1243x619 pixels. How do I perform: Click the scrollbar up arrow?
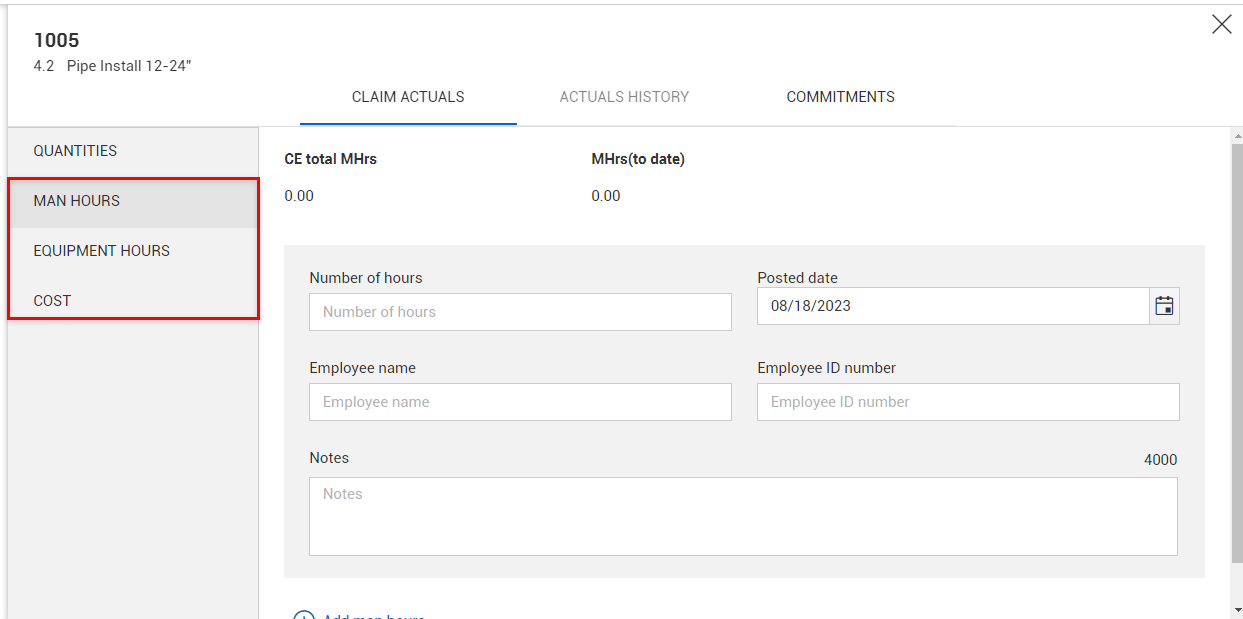tap(1236, 134)
